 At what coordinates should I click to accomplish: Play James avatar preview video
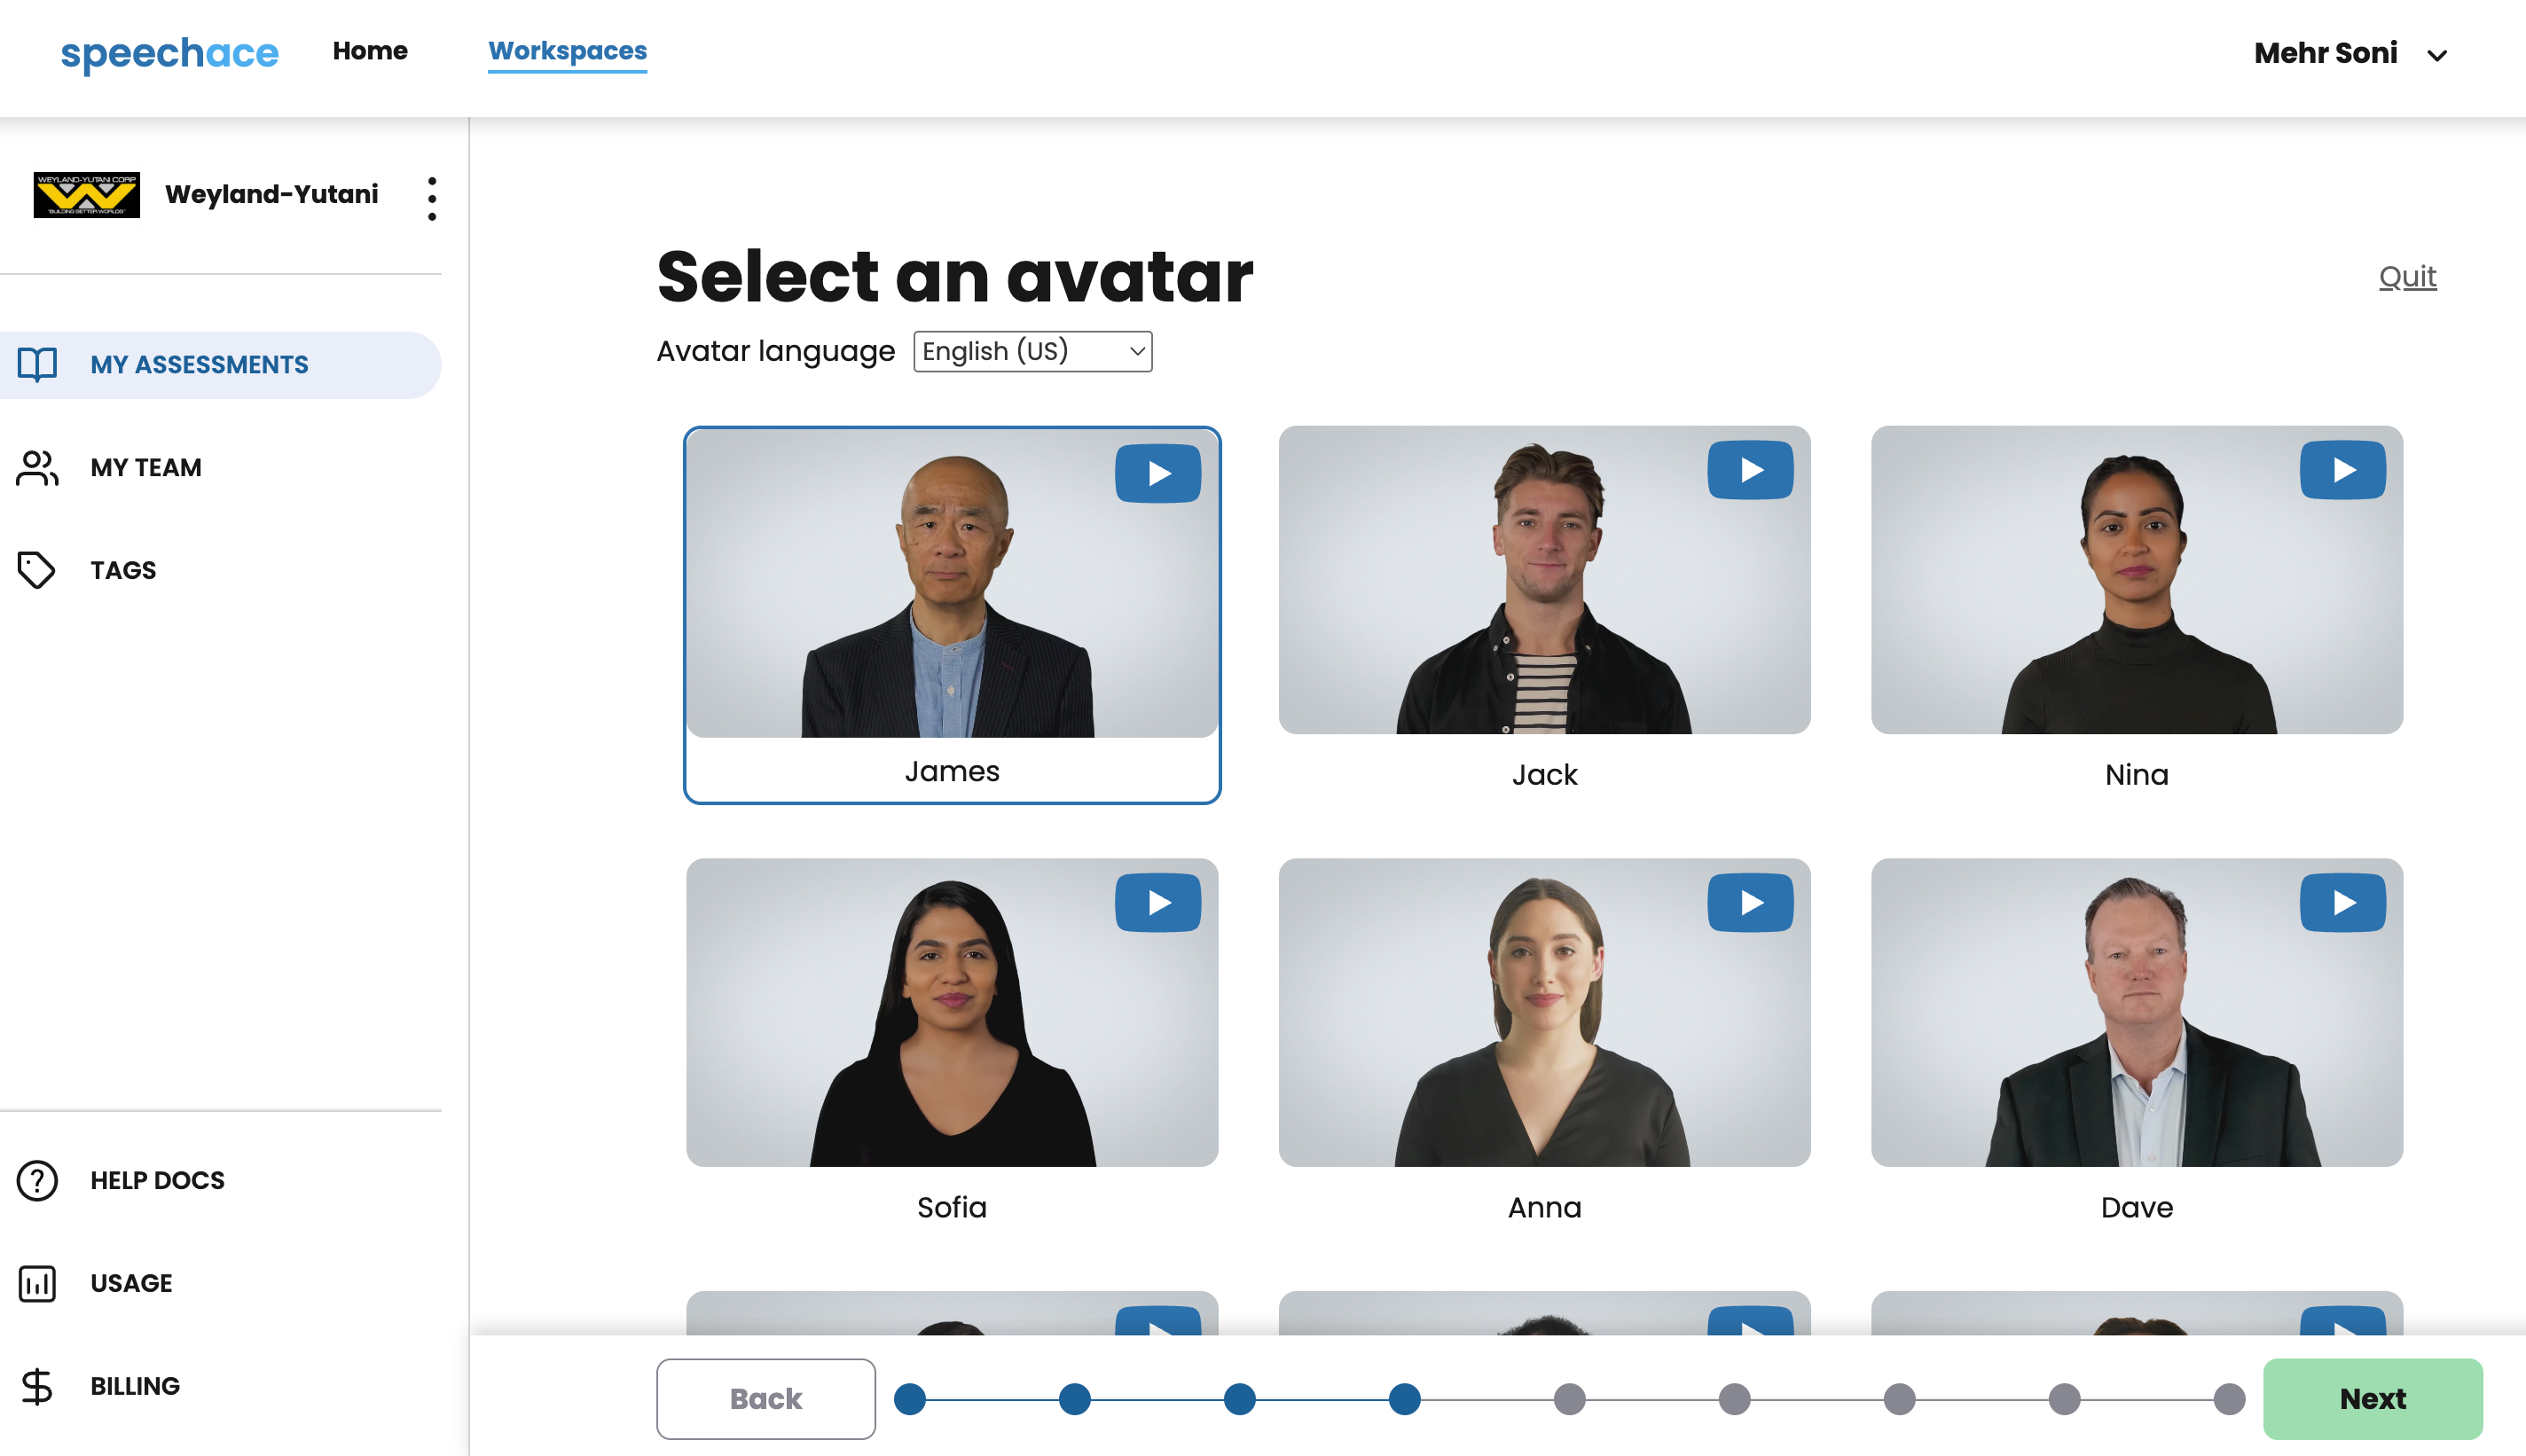(x=1157, y=473)
